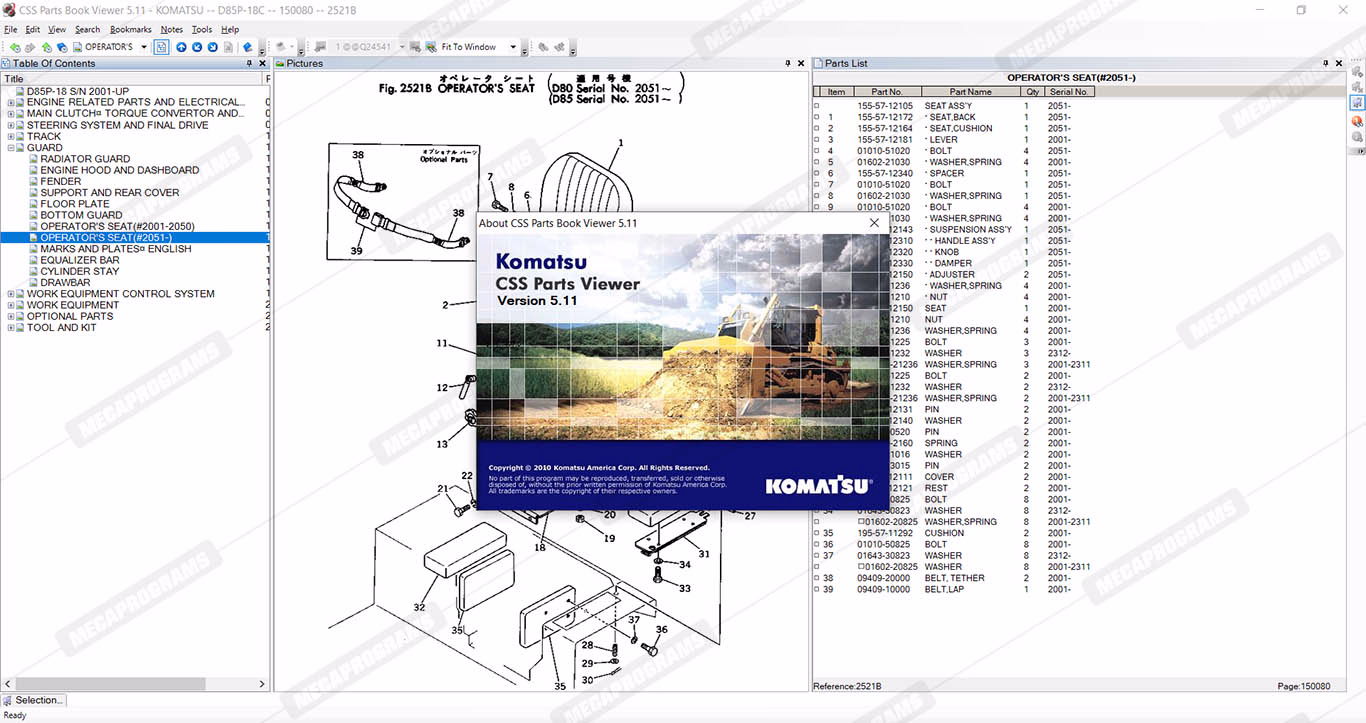The width and height of the screenshot is (1366, 723).
Task: Close the Pictures panel
Action: coord(801,63)
